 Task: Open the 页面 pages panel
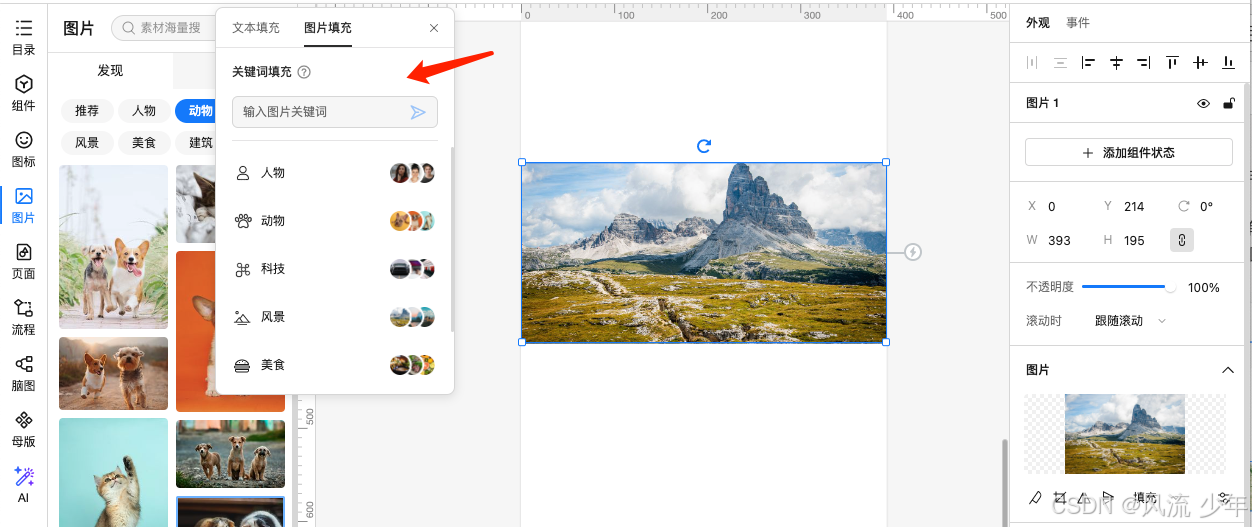click(x=23, y=261)
